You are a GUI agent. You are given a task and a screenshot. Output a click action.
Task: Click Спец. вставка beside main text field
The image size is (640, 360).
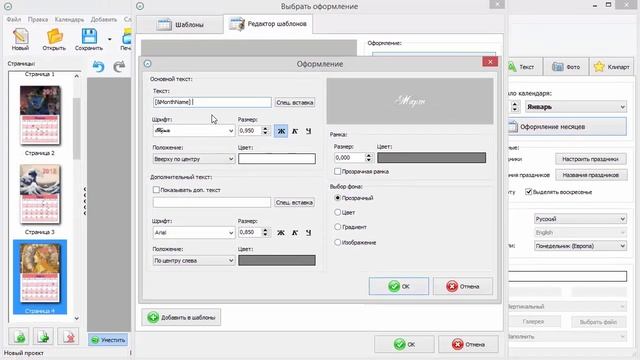295,102
